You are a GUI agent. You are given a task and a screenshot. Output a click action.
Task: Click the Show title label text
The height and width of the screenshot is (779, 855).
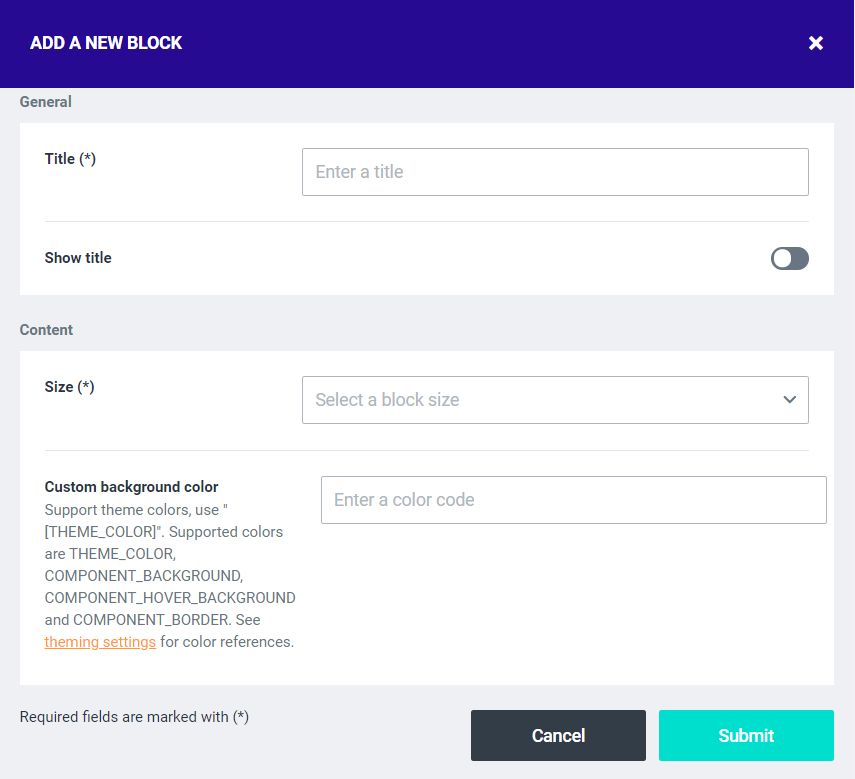[x=78, y=258]
